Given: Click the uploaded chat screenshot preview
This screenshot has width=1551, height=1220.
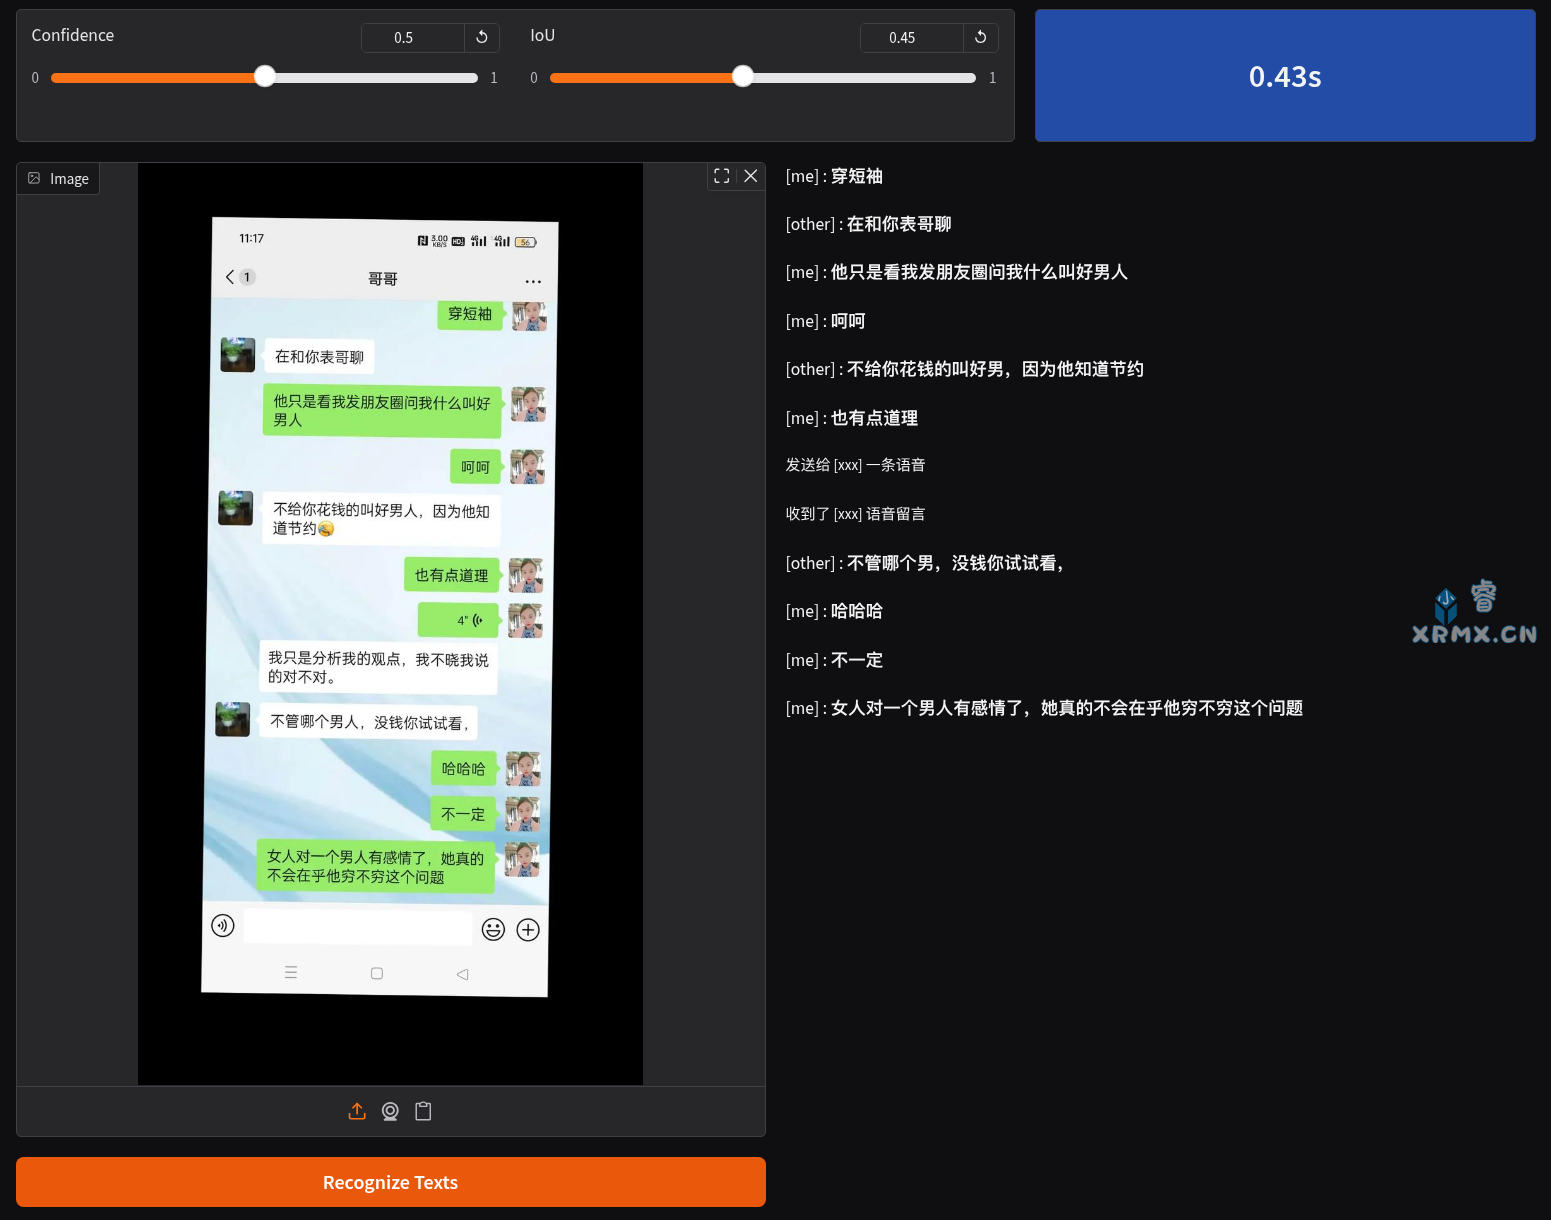Looking at the screenshot, I should 390,624.
